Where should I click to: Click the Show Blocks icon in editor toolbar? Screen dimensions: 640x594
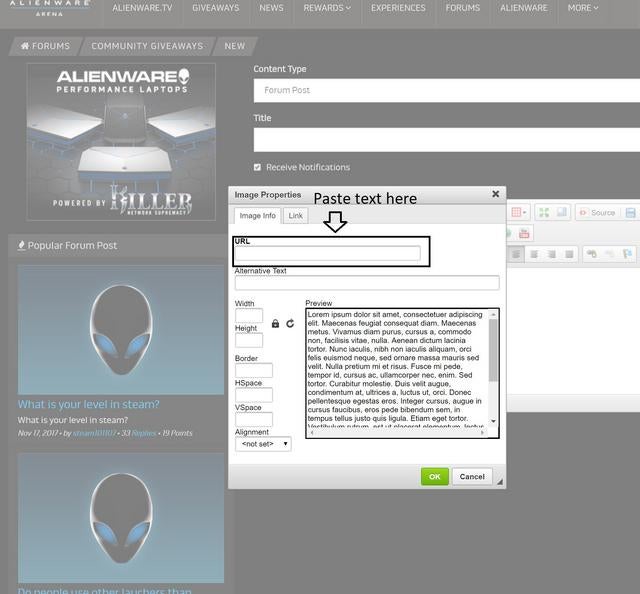[562, 213]
